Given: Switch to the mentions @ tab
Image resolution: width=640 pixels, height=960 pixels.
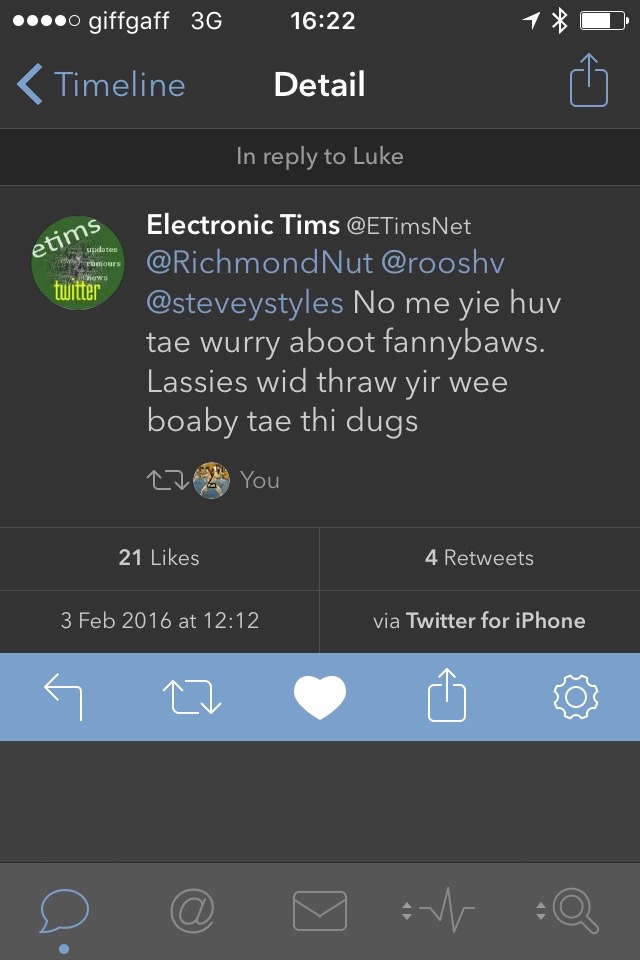Looking at the screenshot, I should 192,911.
